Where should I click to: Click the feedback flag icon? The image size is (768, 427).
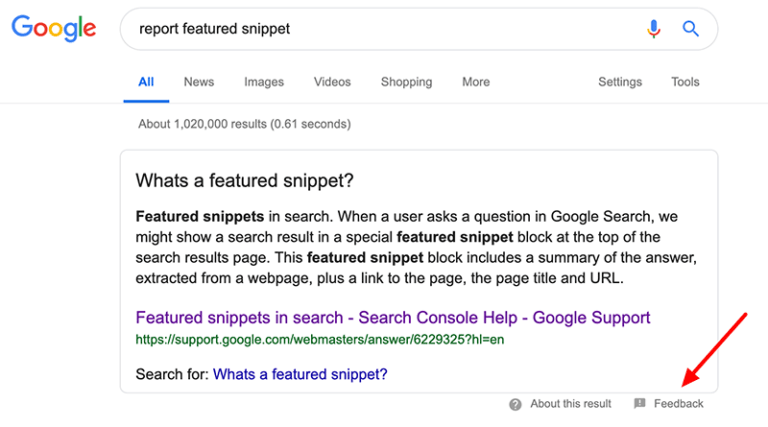tap(640, 404)
